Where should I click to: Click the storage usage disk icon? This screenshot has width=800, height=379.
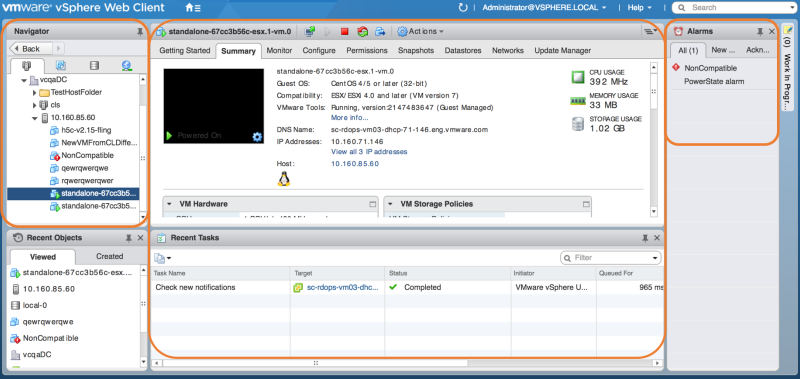click(577, 124)
